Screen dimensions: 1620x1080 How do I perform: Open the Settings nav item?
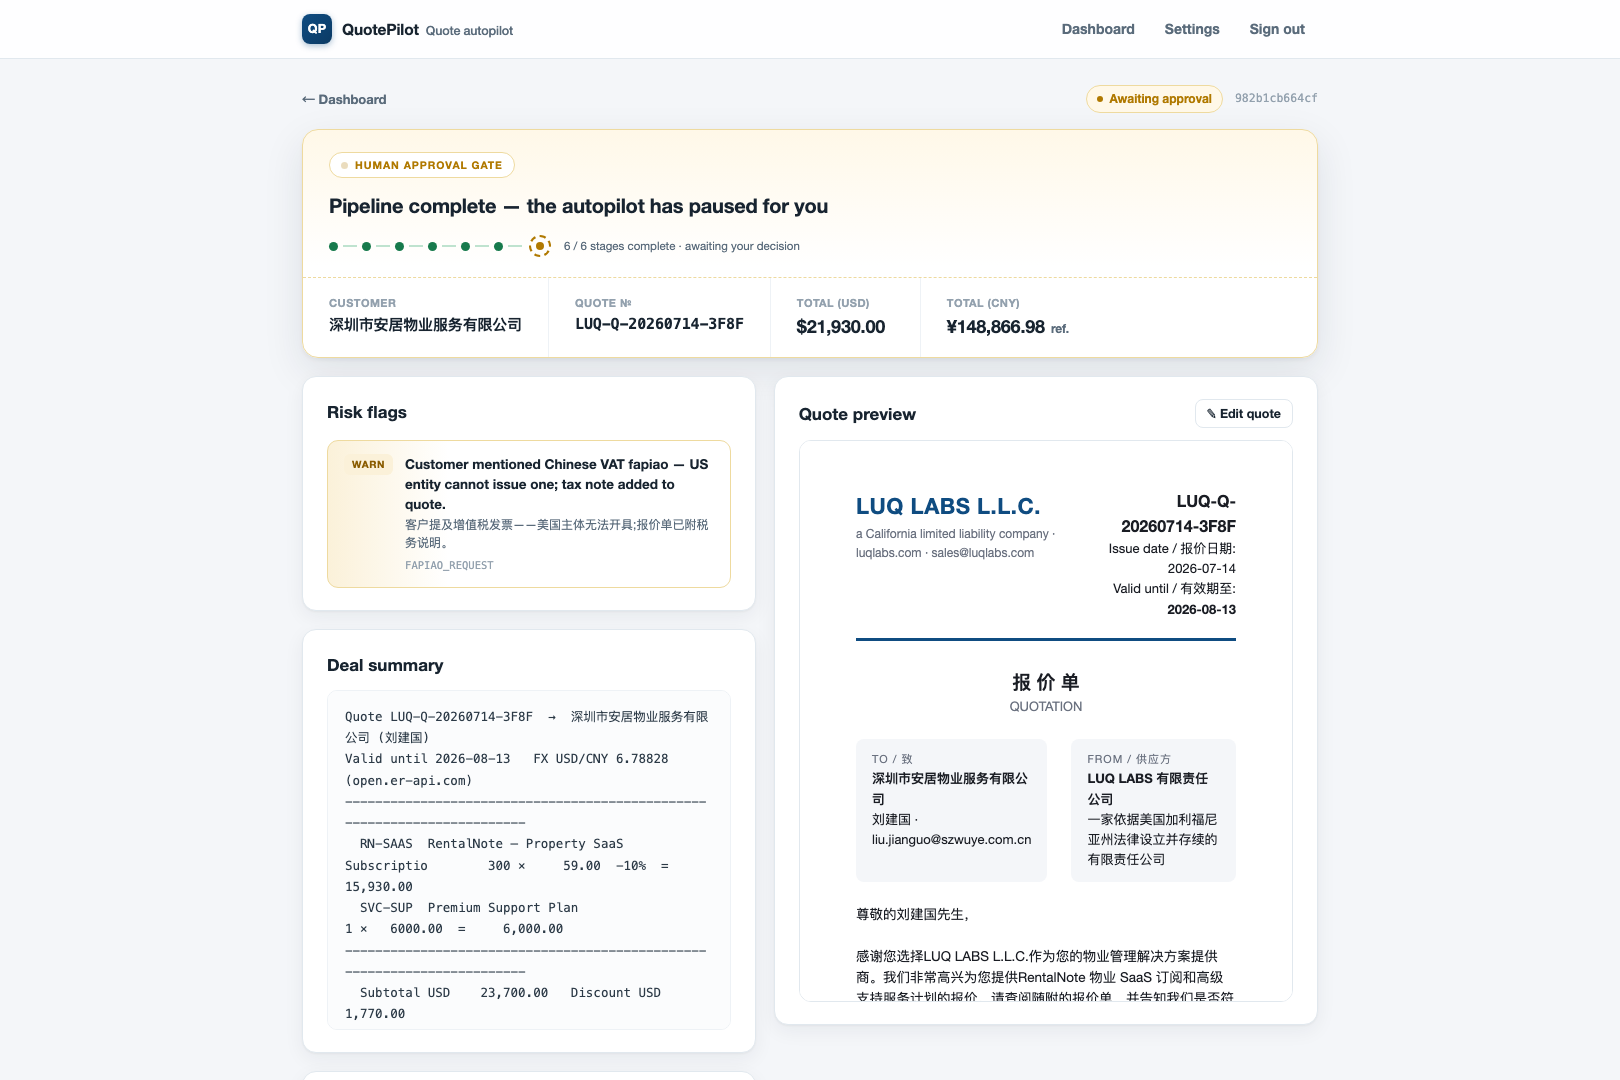click(x=1192, y=29)
